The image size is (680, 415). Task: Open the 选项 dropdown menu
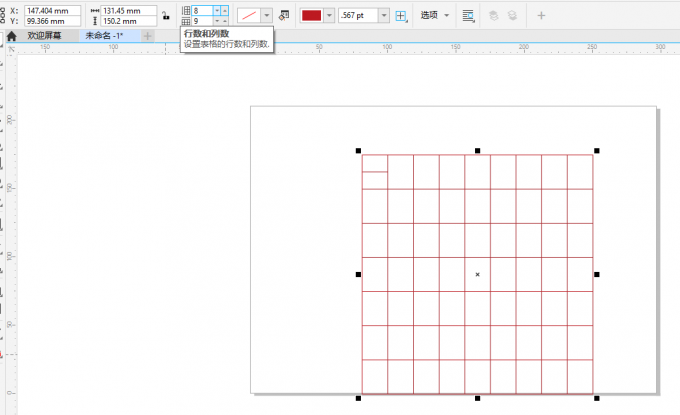click(x=435, y=15)
